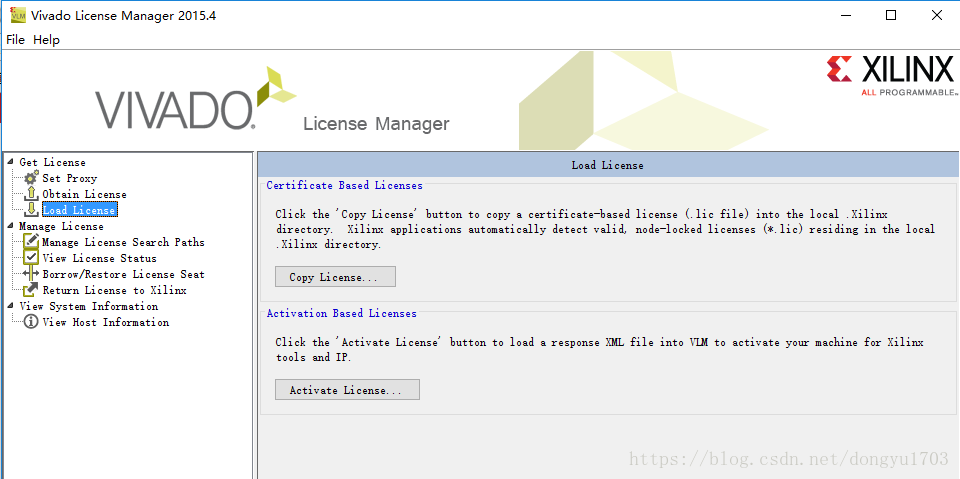This screenshot has width=960, height=479.
Task: Select Set Proxy in the tree
Action: click(69, 178)
